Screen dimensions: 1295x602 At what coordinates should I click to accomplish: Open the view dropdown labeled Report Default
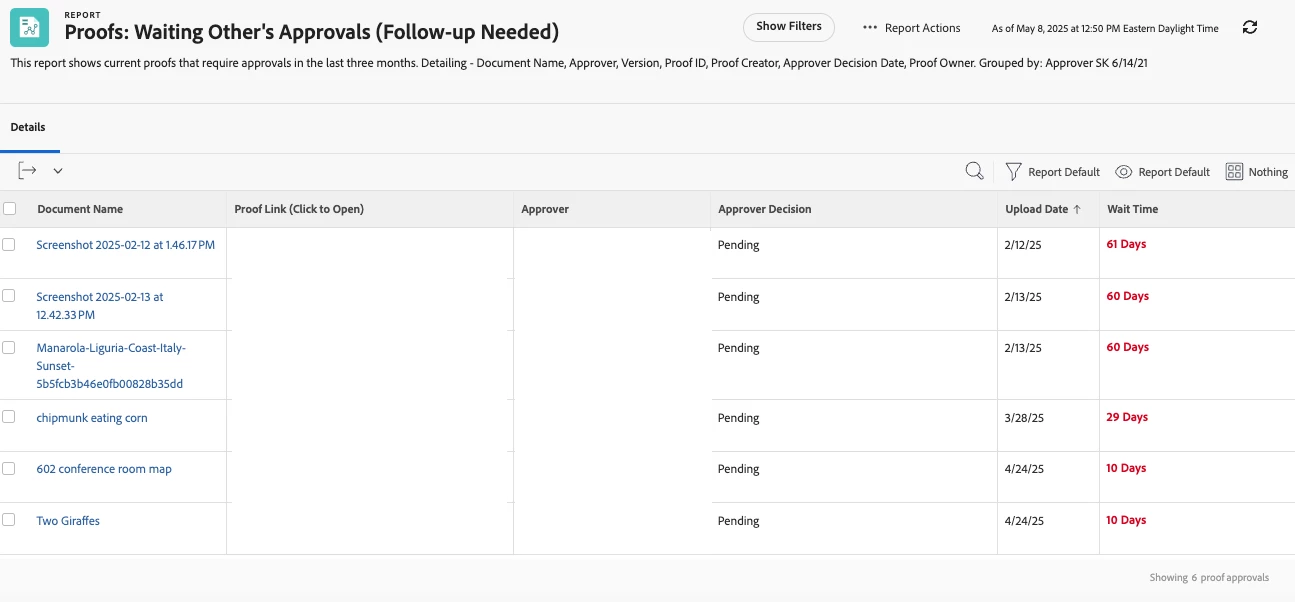[x=1162, y=172]
